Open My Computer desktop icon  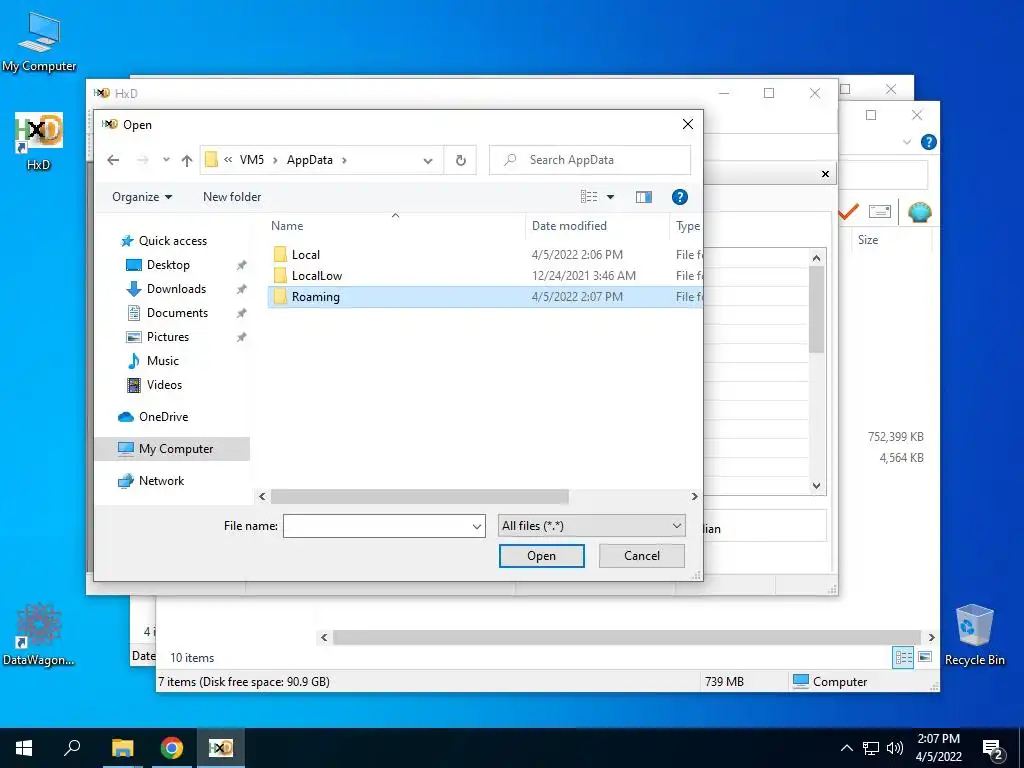tap(39, 42)
